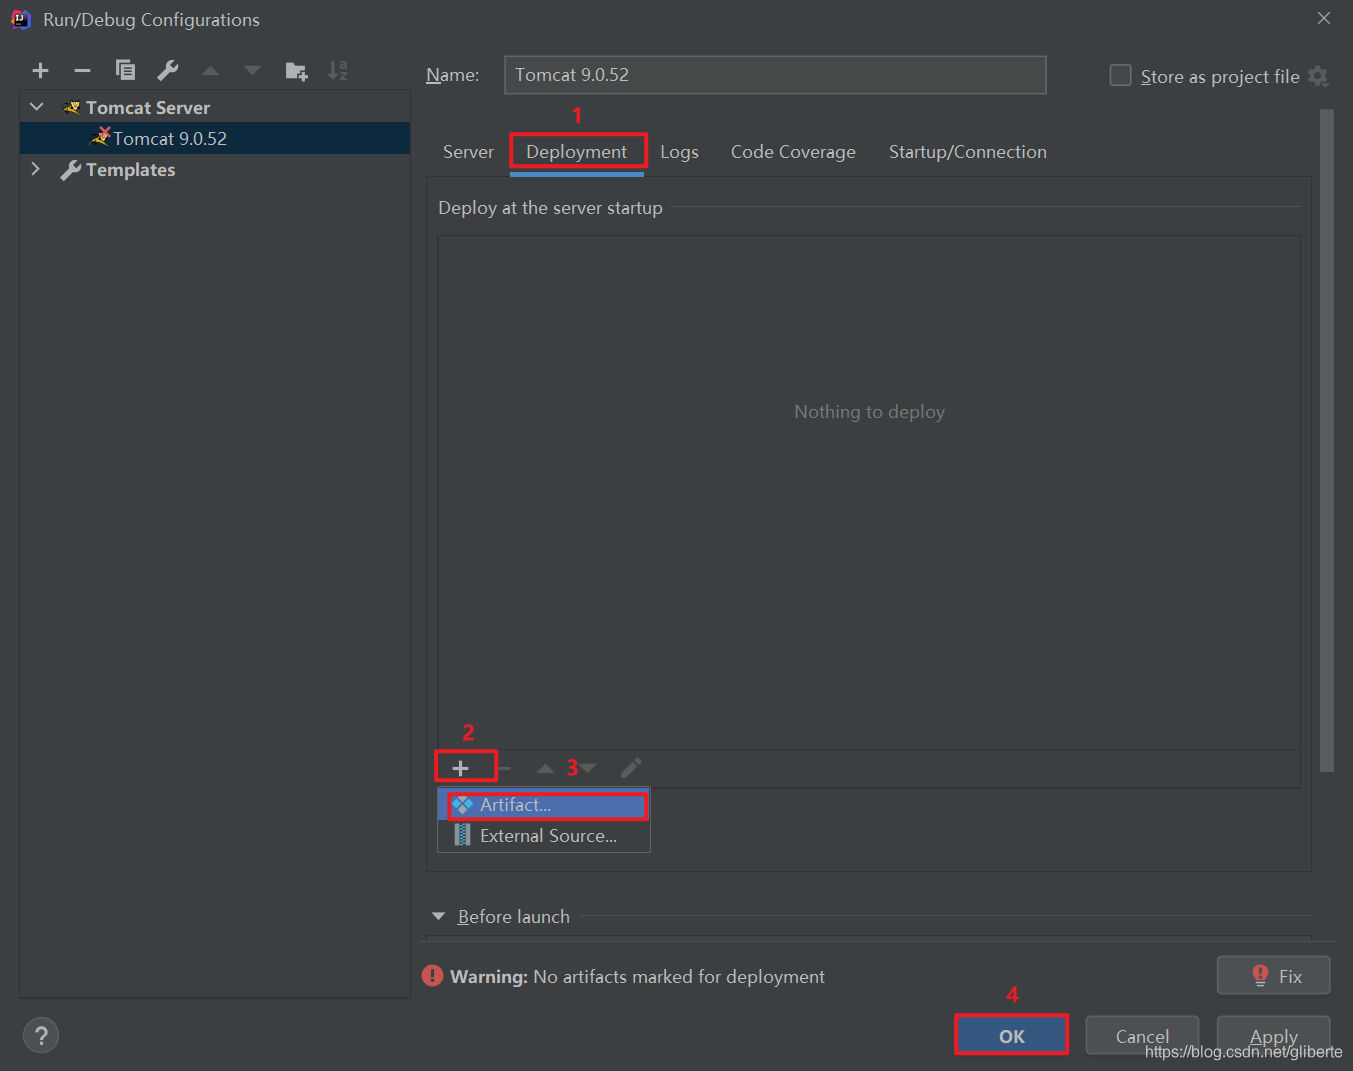This screenshot has width=1353, height=1071.
Task: Remove deployment item with minus icon
Action: [x=504, y=768]
